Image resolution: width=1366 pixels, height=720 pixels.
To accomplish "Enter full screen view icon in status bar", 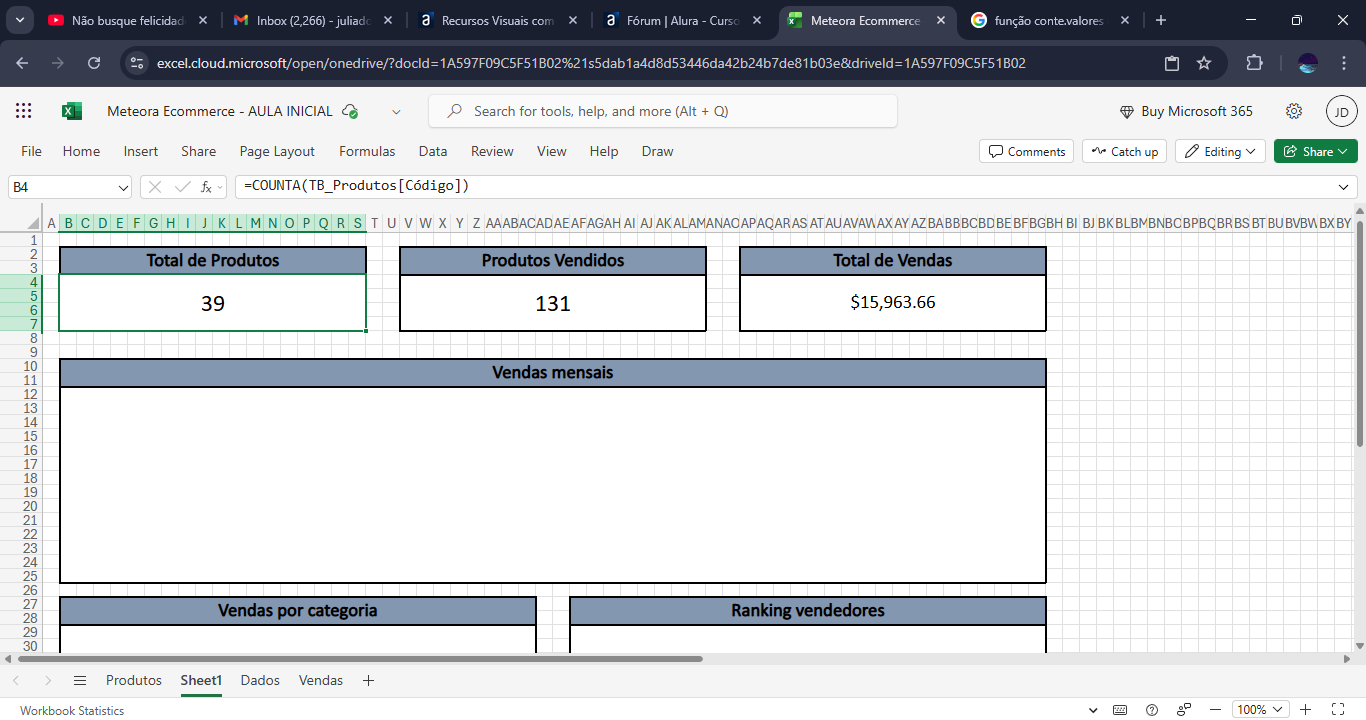I will tap(1338, 710).
